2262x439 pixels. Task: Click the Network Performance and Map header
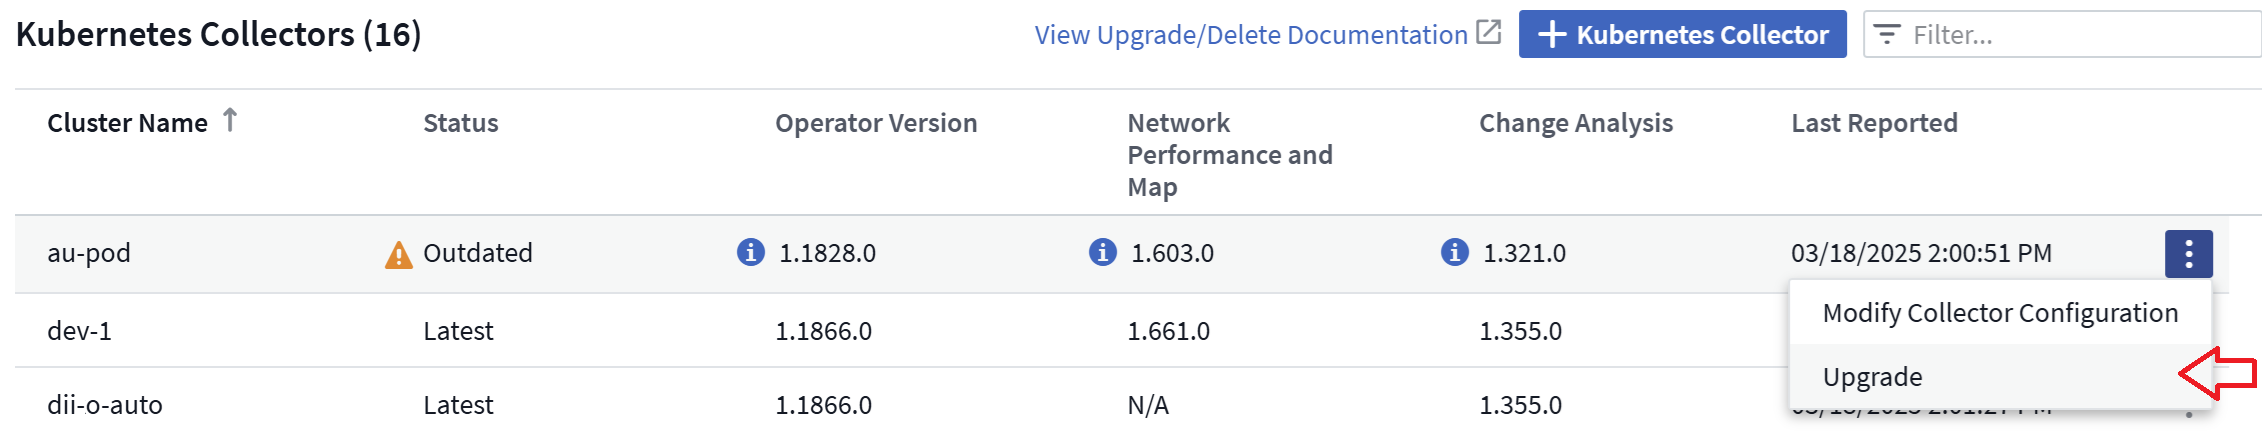click(1229, 155)
